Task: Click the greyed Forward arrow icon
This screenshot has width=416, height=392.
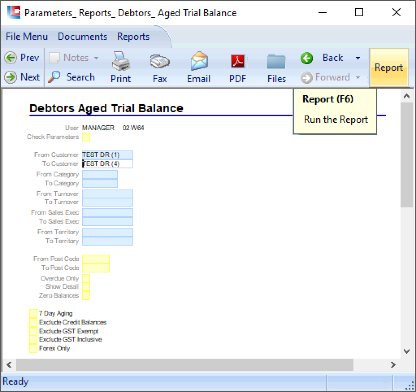Action: tap(307, 78)
